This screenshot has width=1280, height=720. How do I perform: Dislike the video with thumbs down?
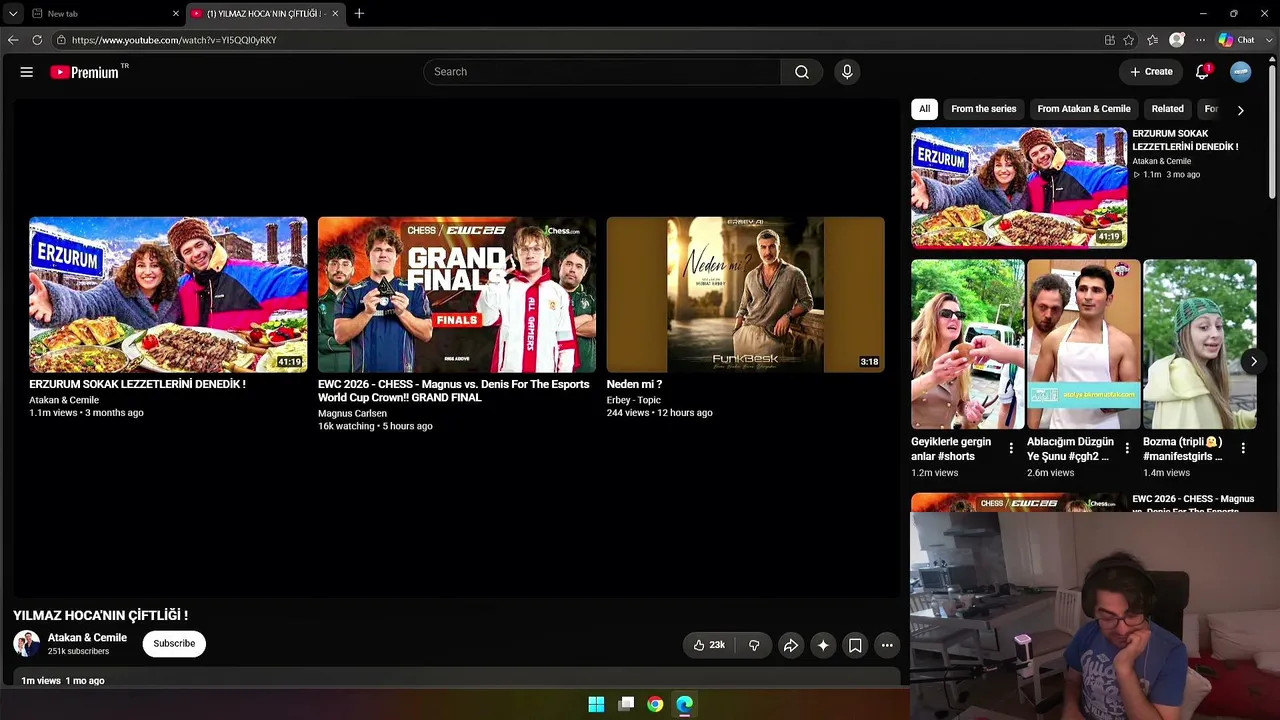754,645
